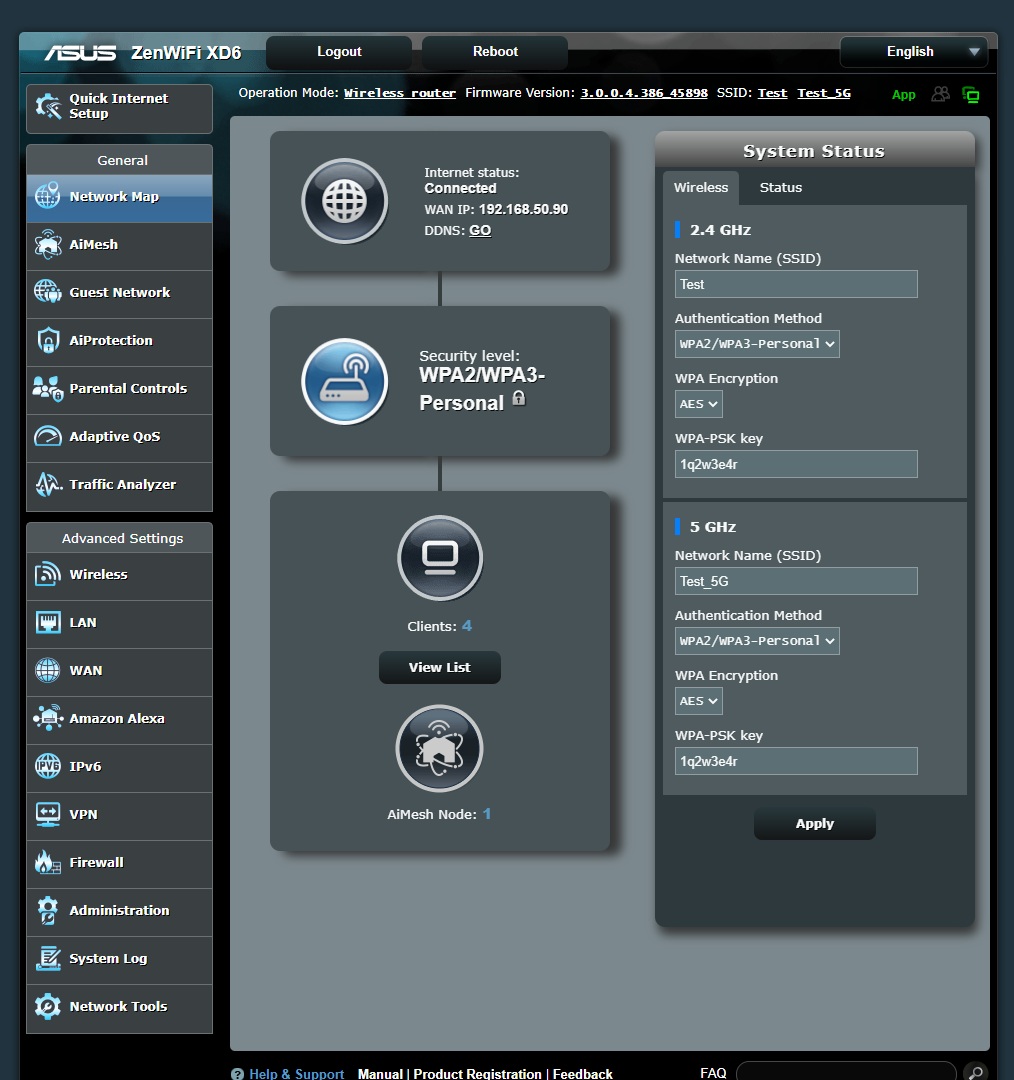Click the AiMesh Node house icon
Screen dimensions: 1014x1080
439,748
